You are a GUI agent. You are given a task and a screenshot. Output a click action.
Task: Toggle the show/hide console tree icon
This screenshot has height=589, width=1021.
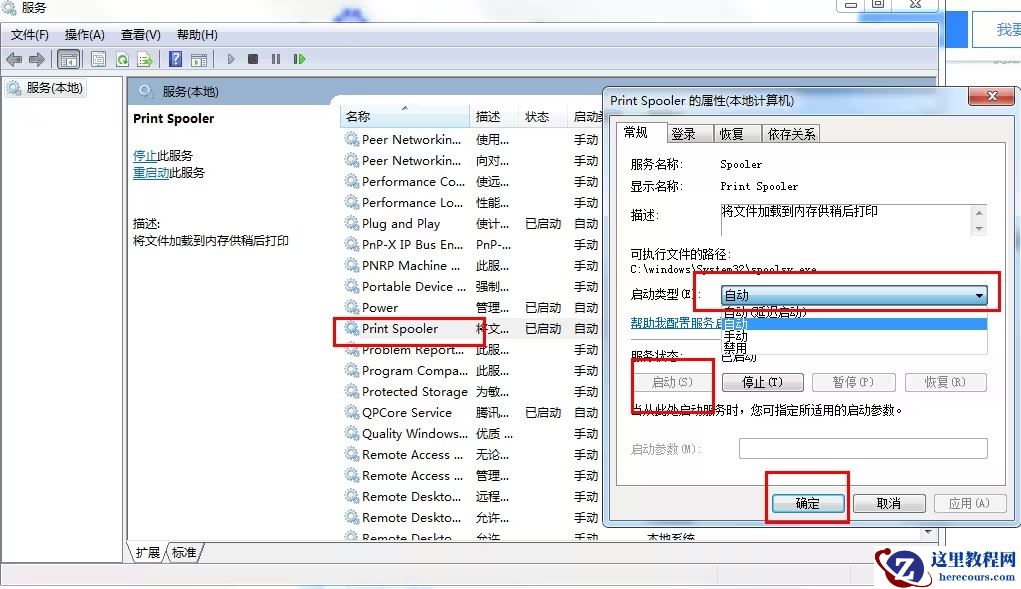coord(68,59)
